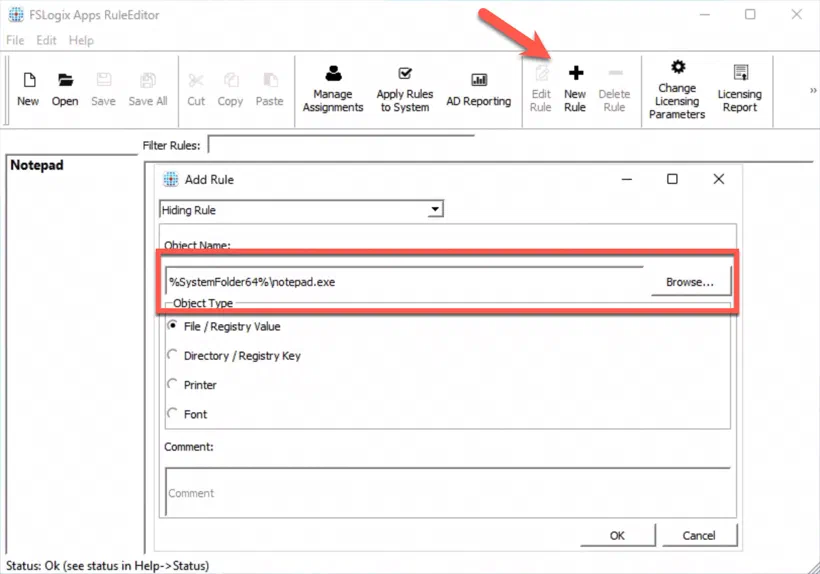
Task: Expand the toolbar overflow chevron
Action: click(x=813, y=90)
